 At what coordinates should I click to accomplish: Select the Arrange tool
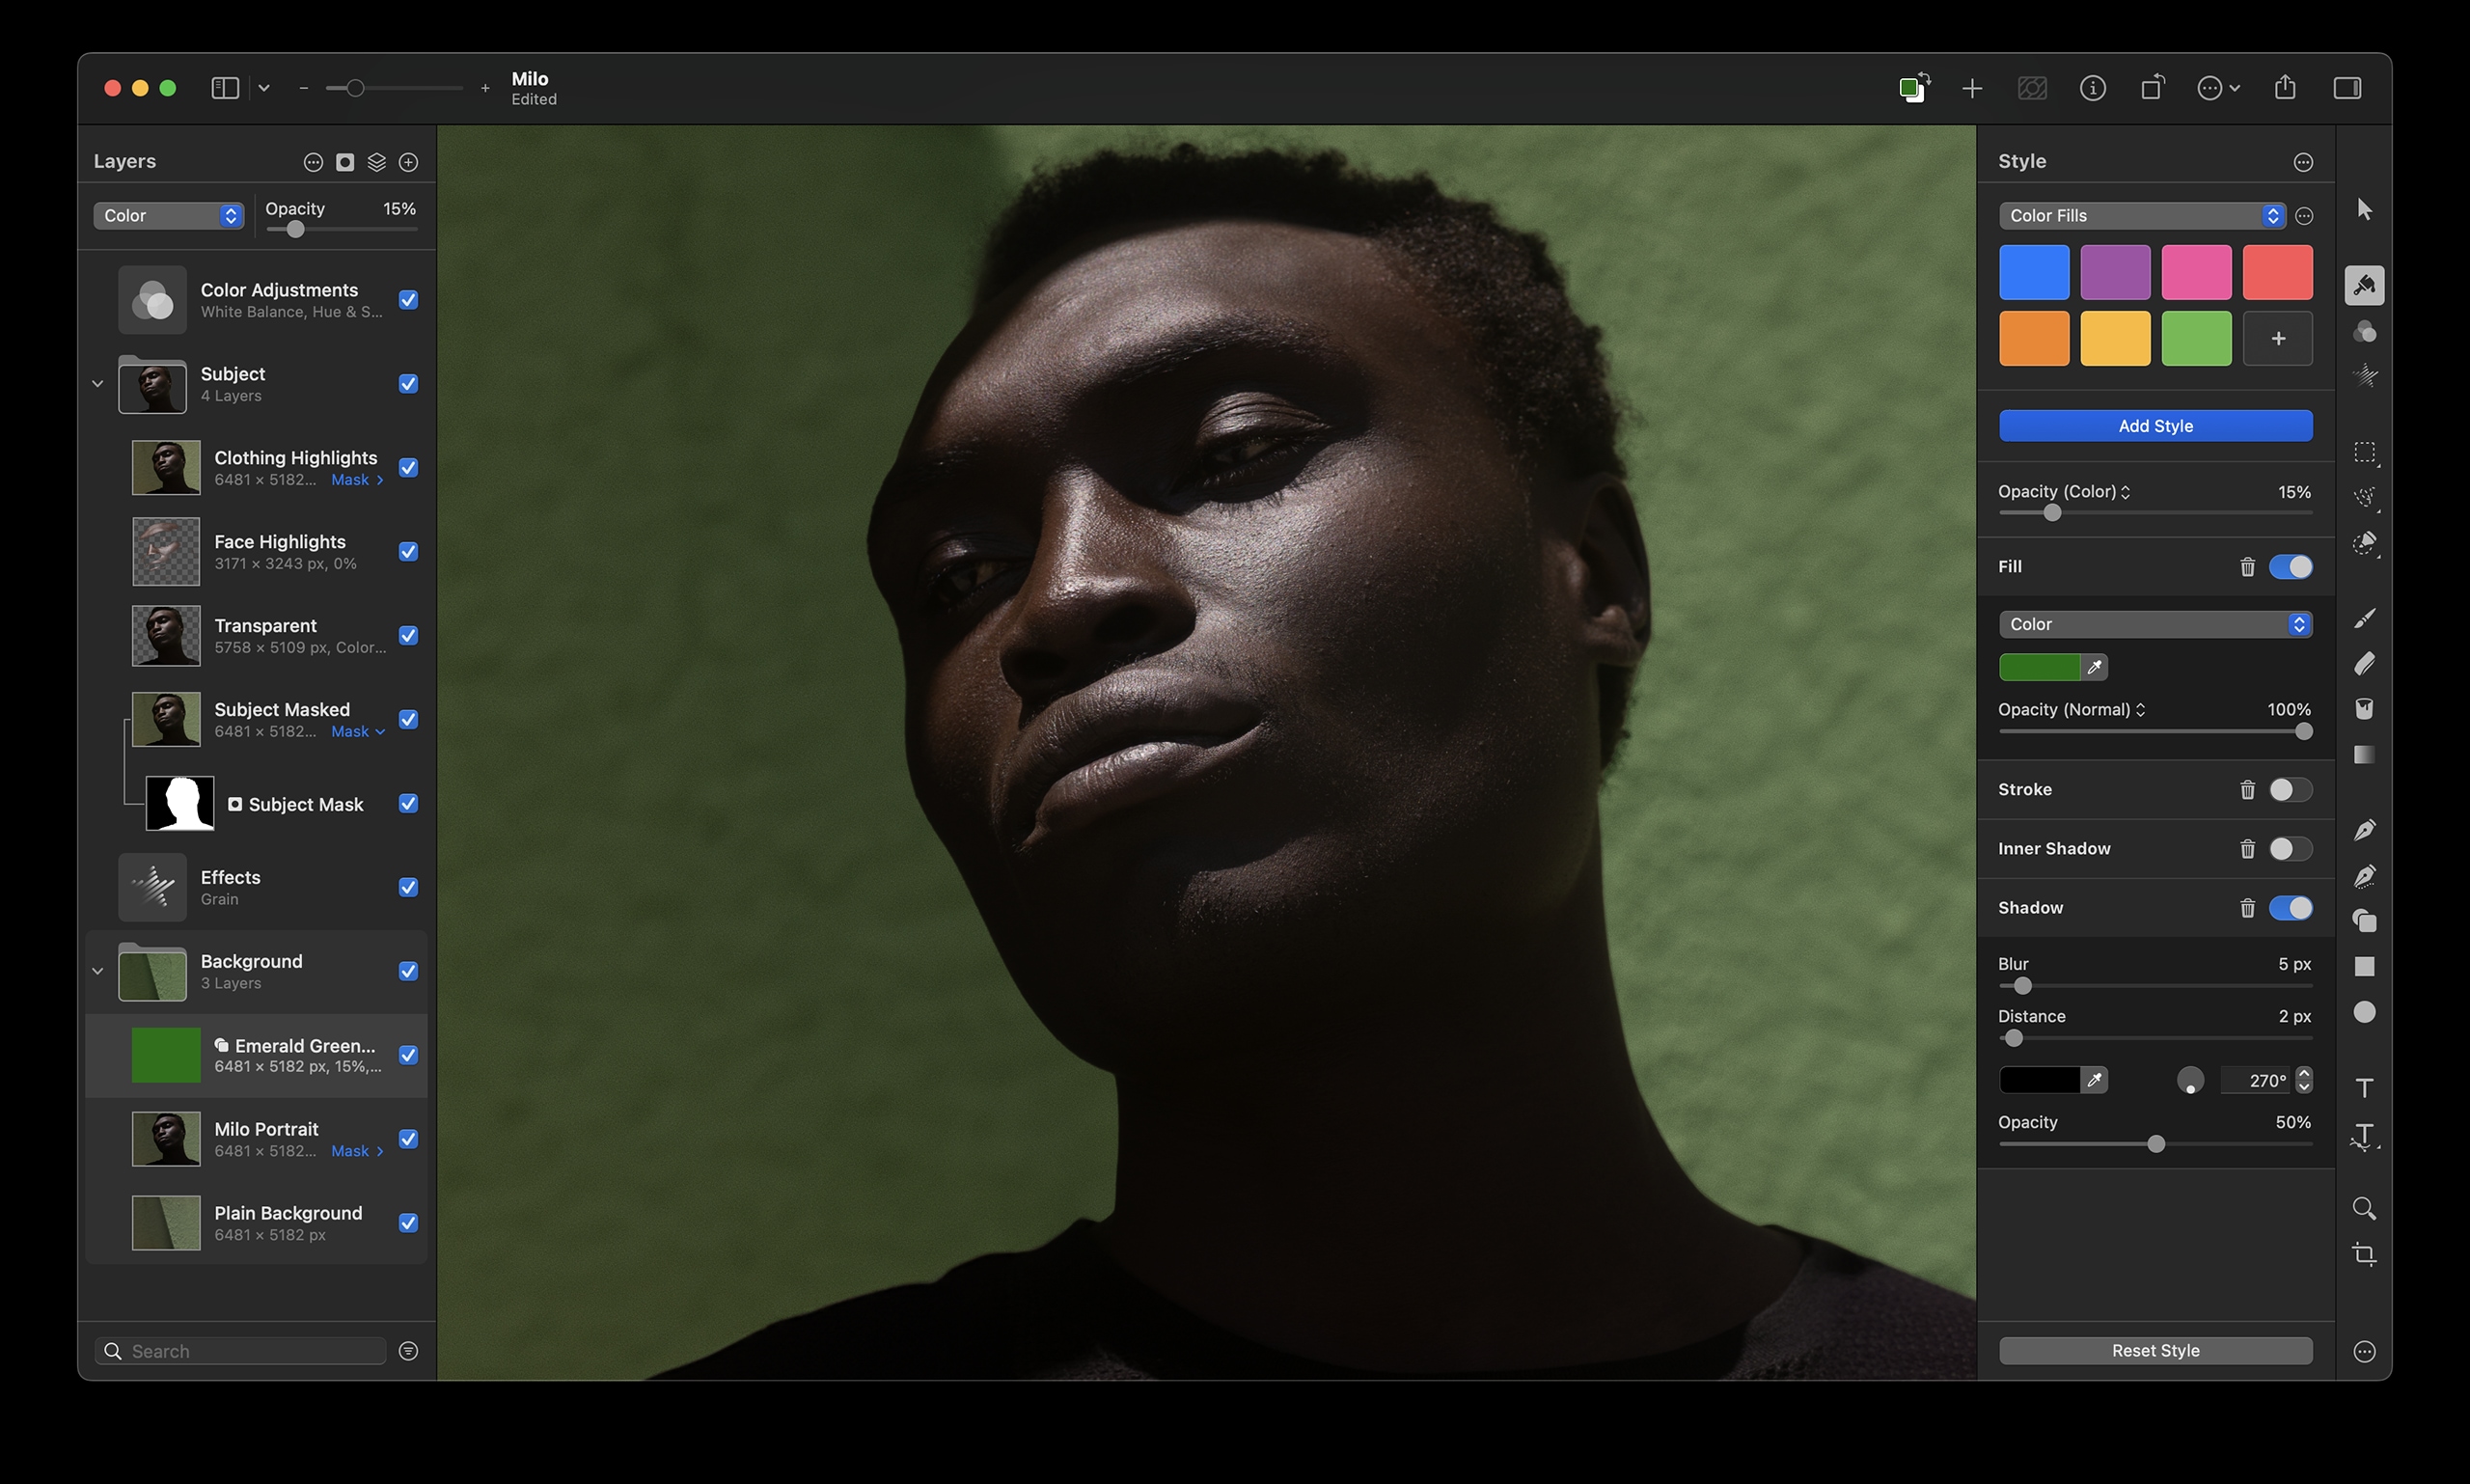[x=2365, y=209]
